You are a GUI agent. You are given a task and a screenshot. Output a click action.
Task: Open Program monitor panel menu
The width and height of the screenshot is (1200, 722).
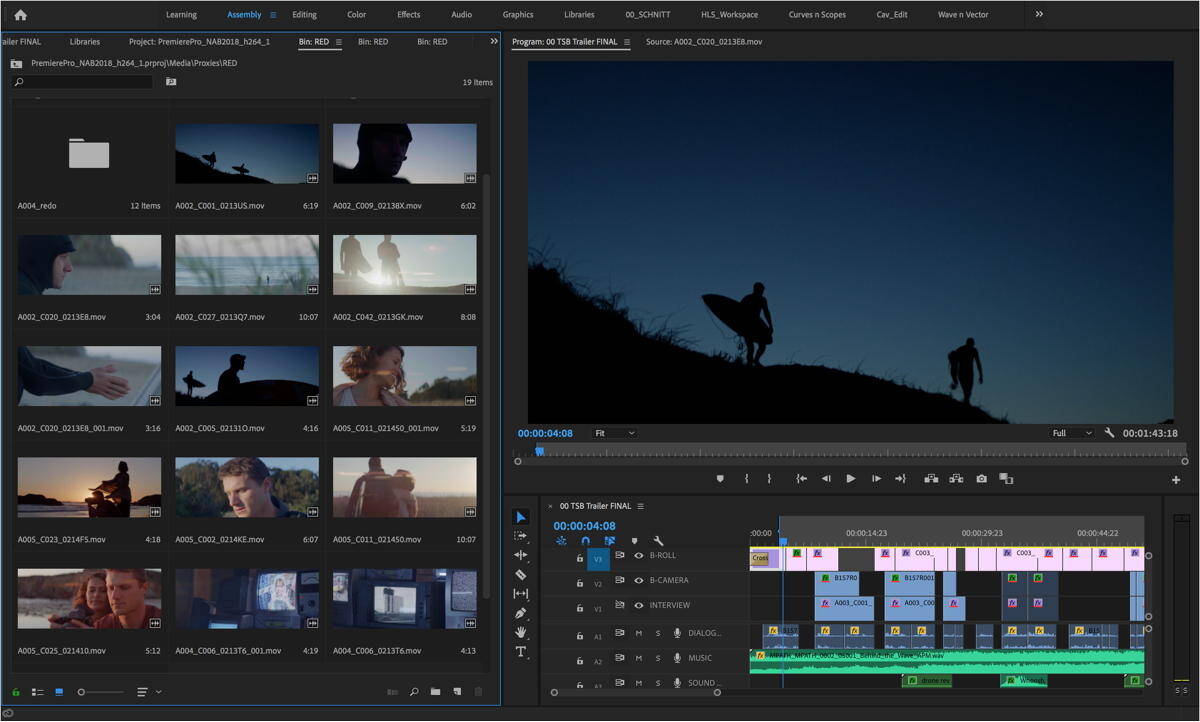point(627,42)
